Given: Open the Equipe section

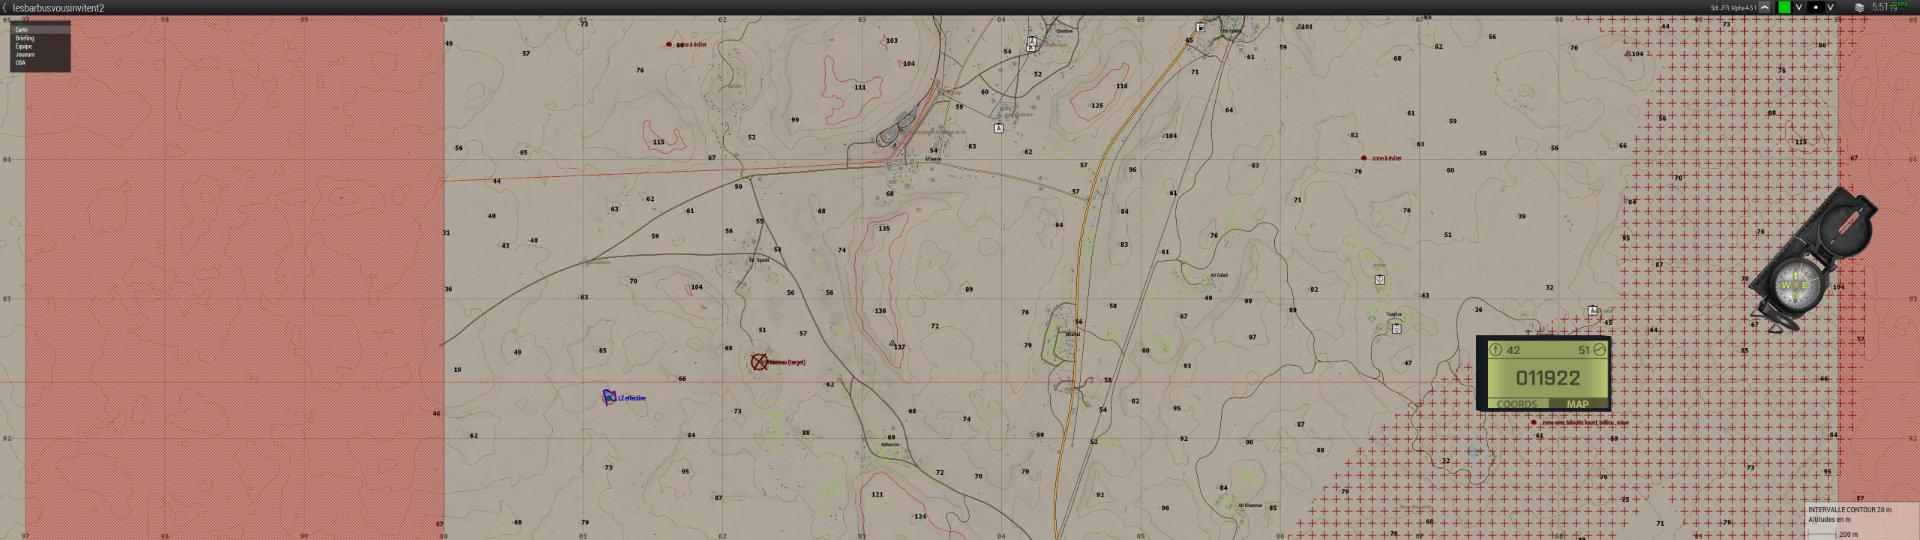Looking at the screenshot, I should 24,46.
